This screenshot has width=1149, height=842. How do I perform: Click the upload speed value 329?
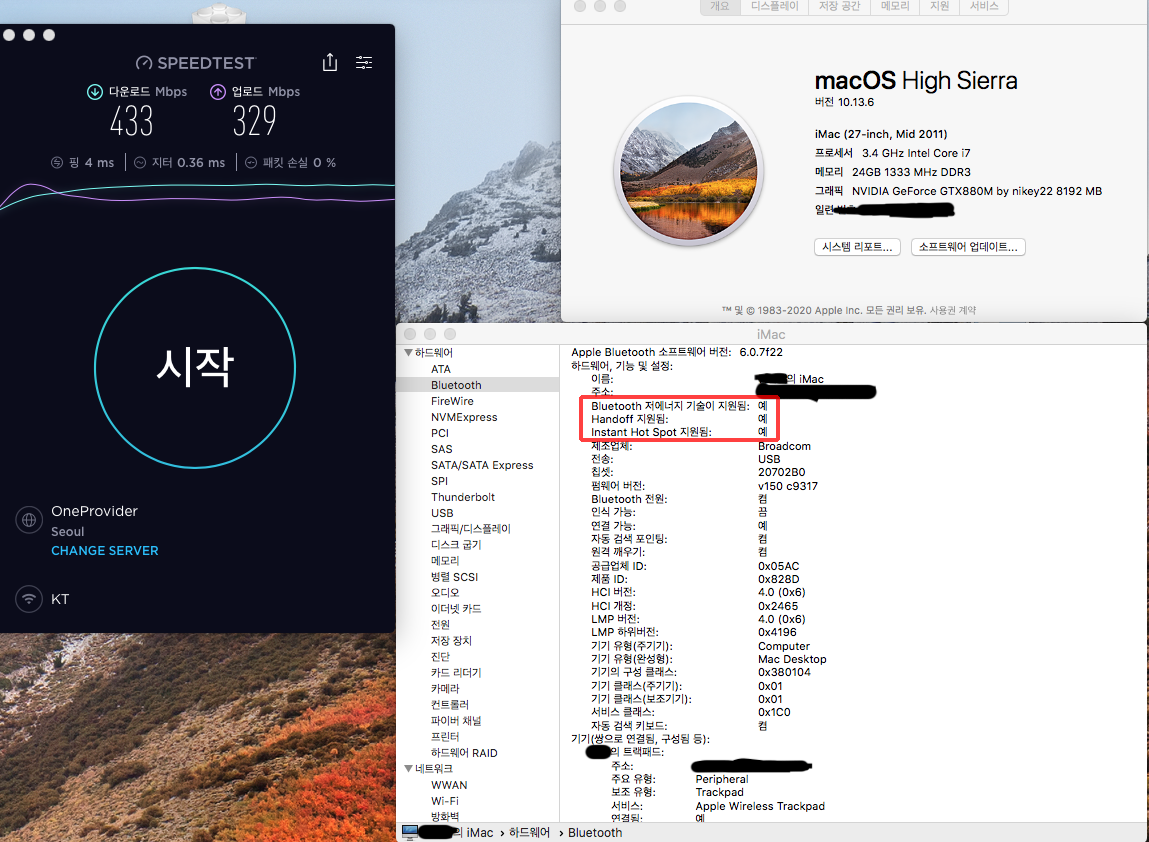[254, 121]
